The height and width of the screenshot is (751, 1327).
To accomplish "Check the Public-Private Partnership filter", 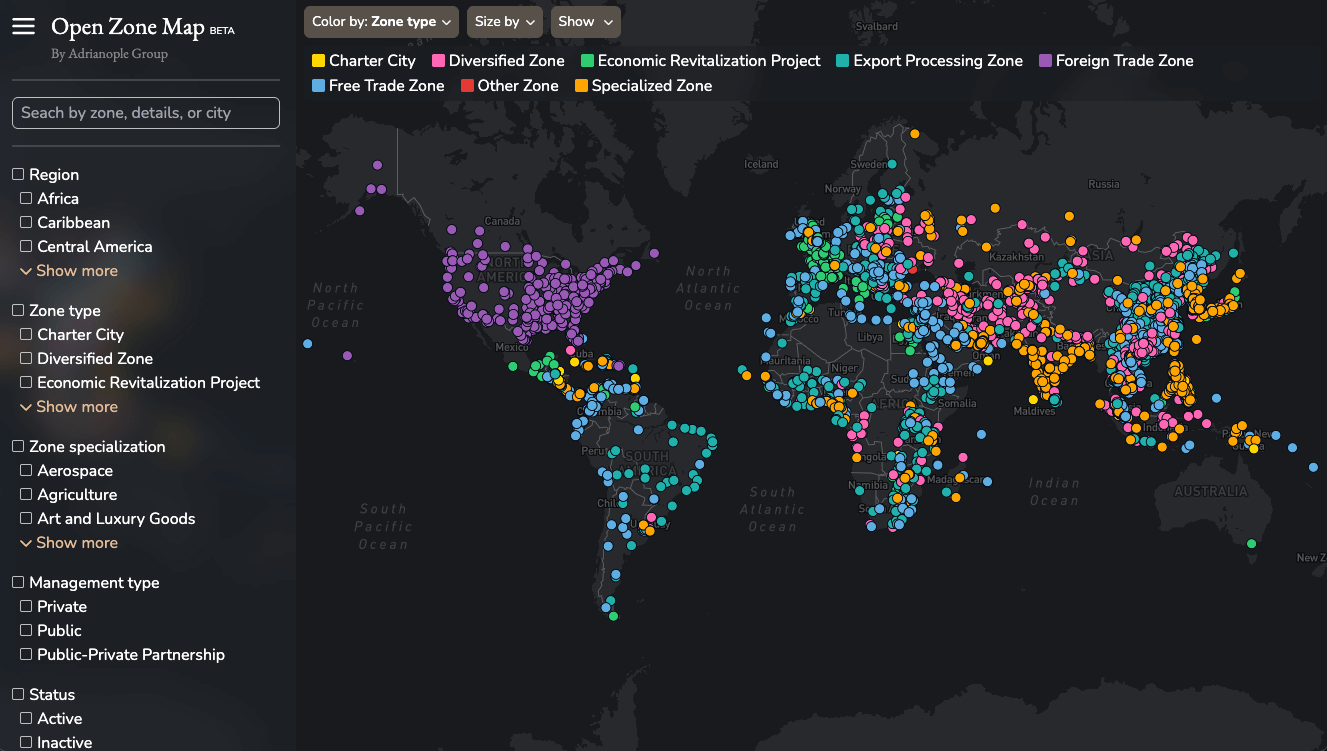I will click(x=26, y=655).
